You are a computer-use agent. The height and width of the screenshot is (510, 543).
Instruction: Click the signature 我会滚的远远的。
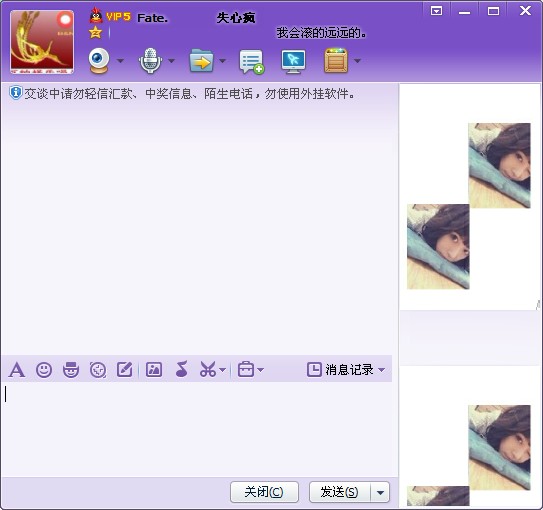pos(321,33)
